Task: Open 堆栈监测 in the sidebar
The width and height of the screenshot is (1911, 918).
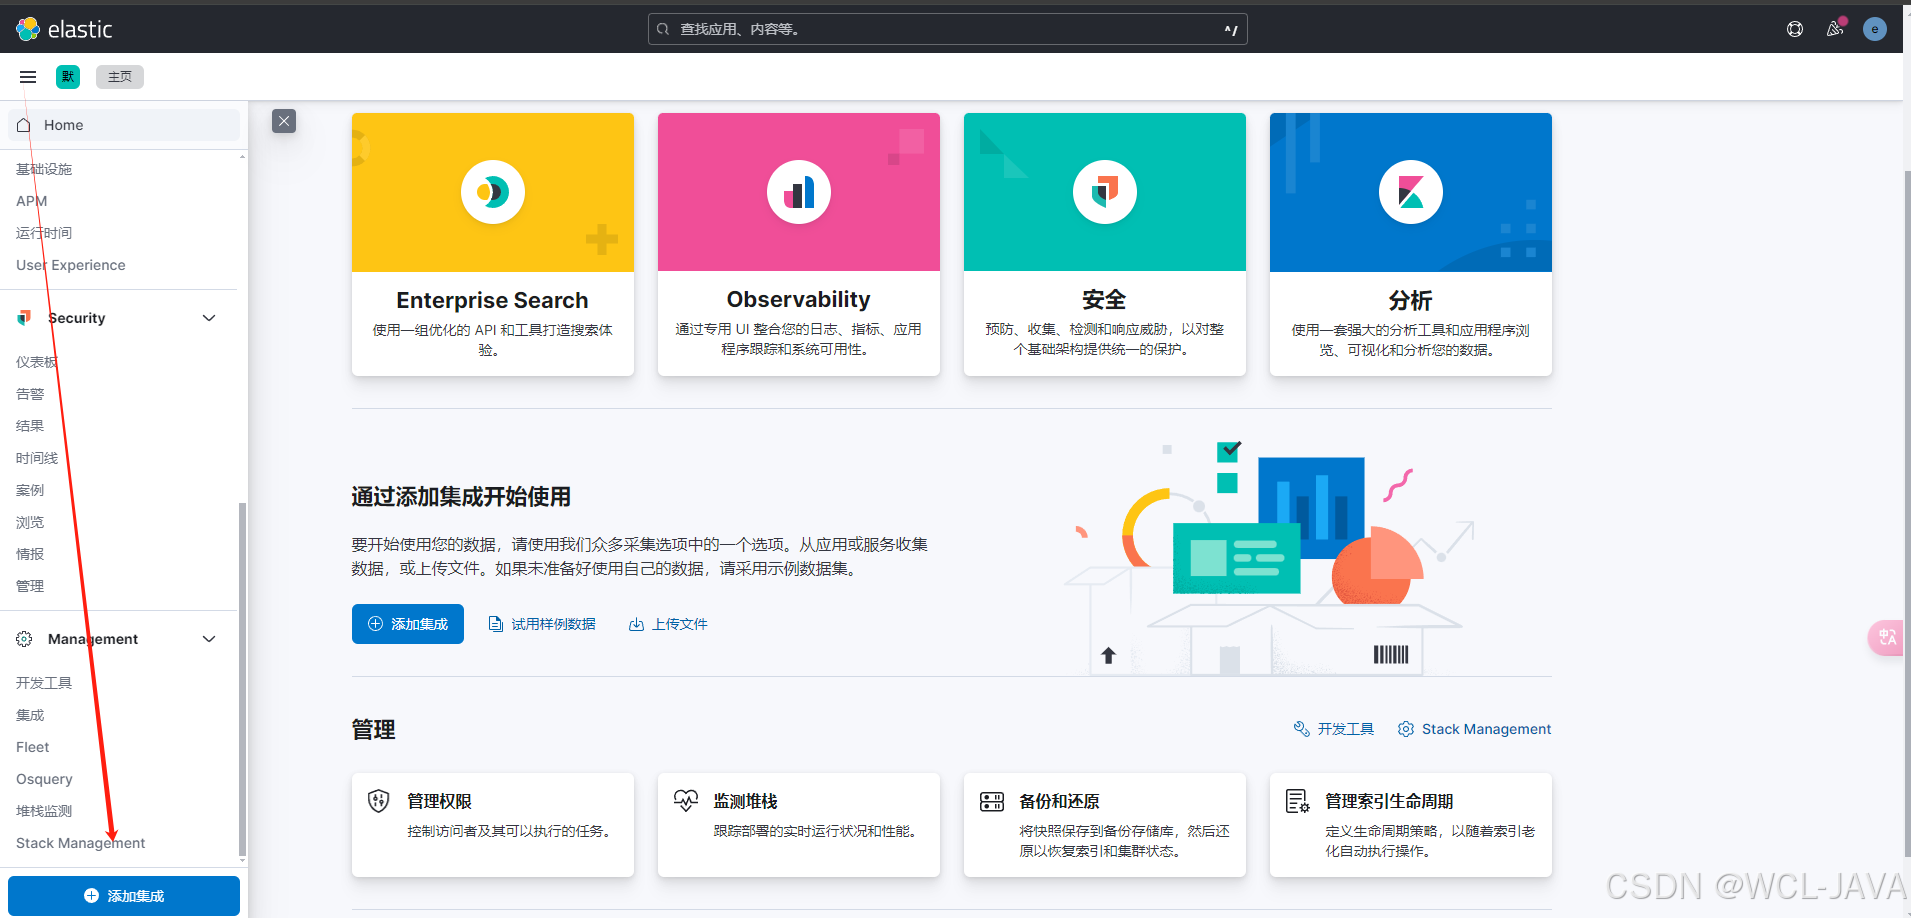Action: click(x=44, y=811)
